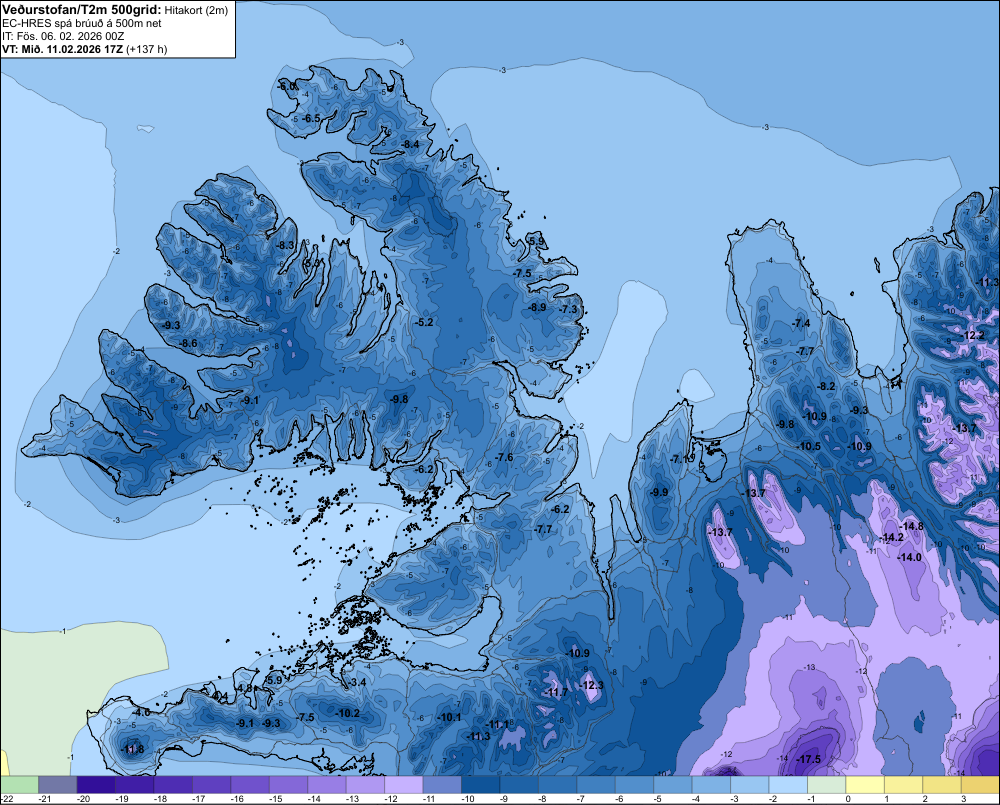Click the -10.2 temperature value

[x=348, y=713]
